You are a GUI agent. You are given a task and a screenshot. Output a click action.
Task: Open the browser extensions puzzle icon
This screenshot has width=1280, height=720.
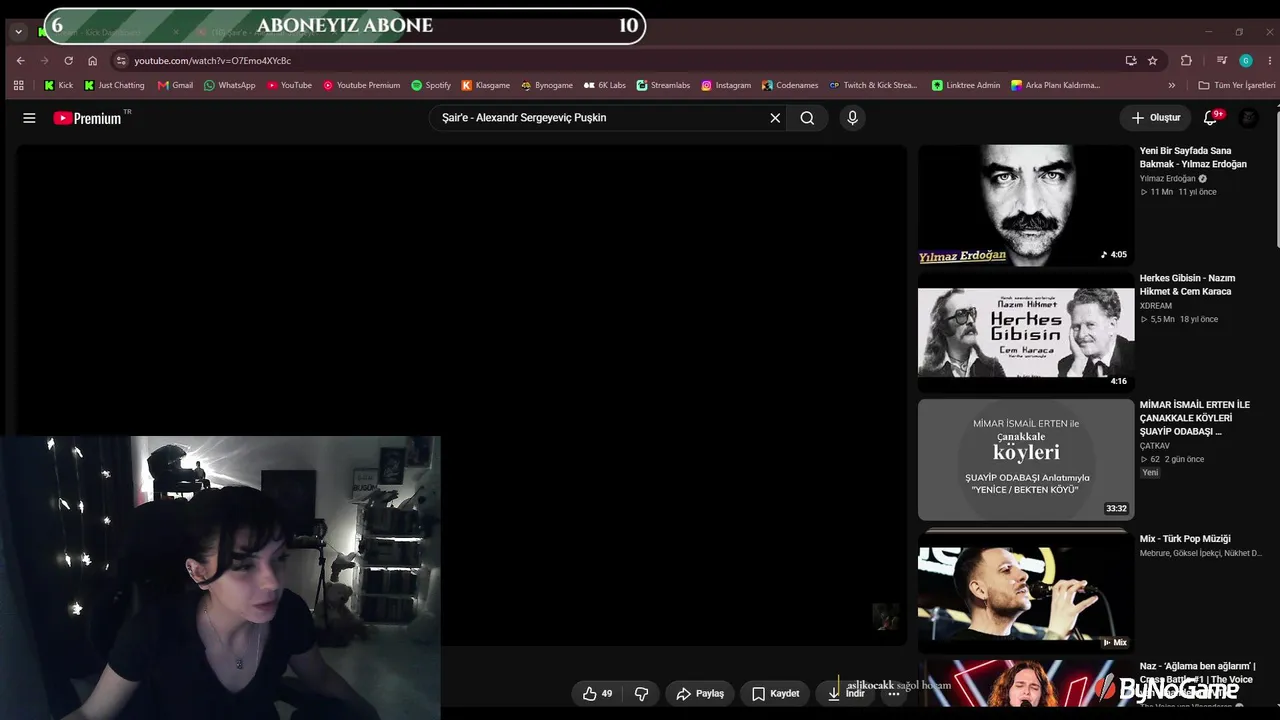[1186, 60]
